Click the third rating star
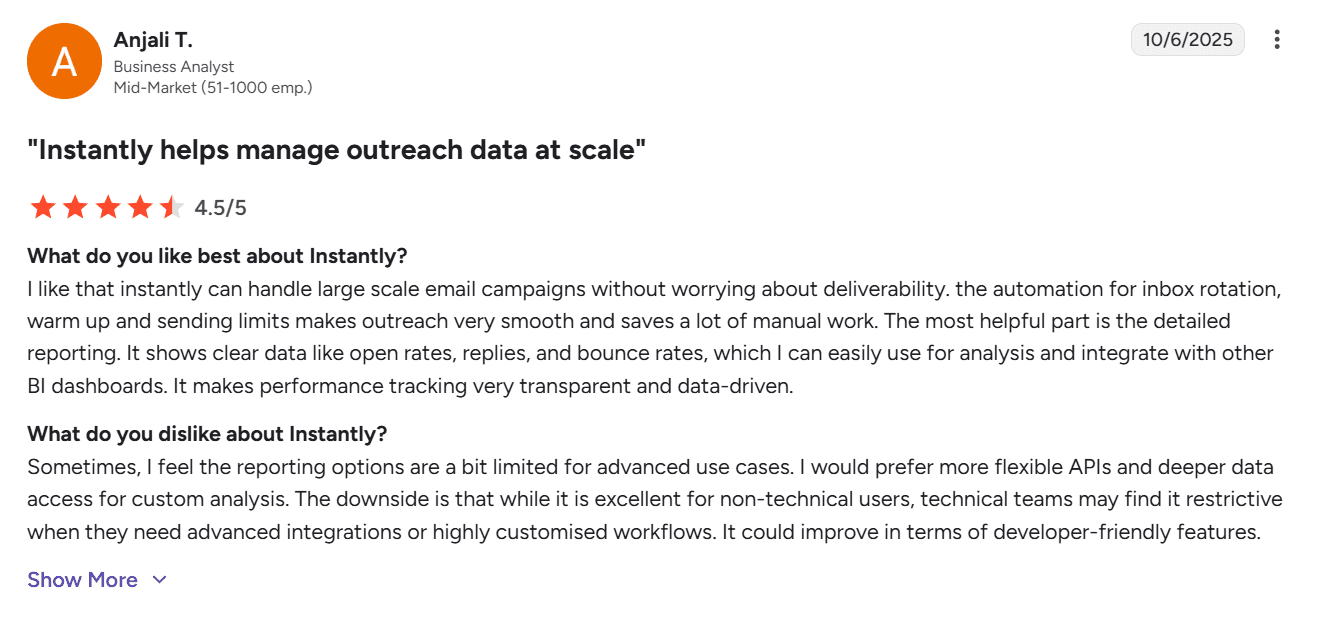The height and width of the screenshot is (617, 1321). (x=107, y=207)
